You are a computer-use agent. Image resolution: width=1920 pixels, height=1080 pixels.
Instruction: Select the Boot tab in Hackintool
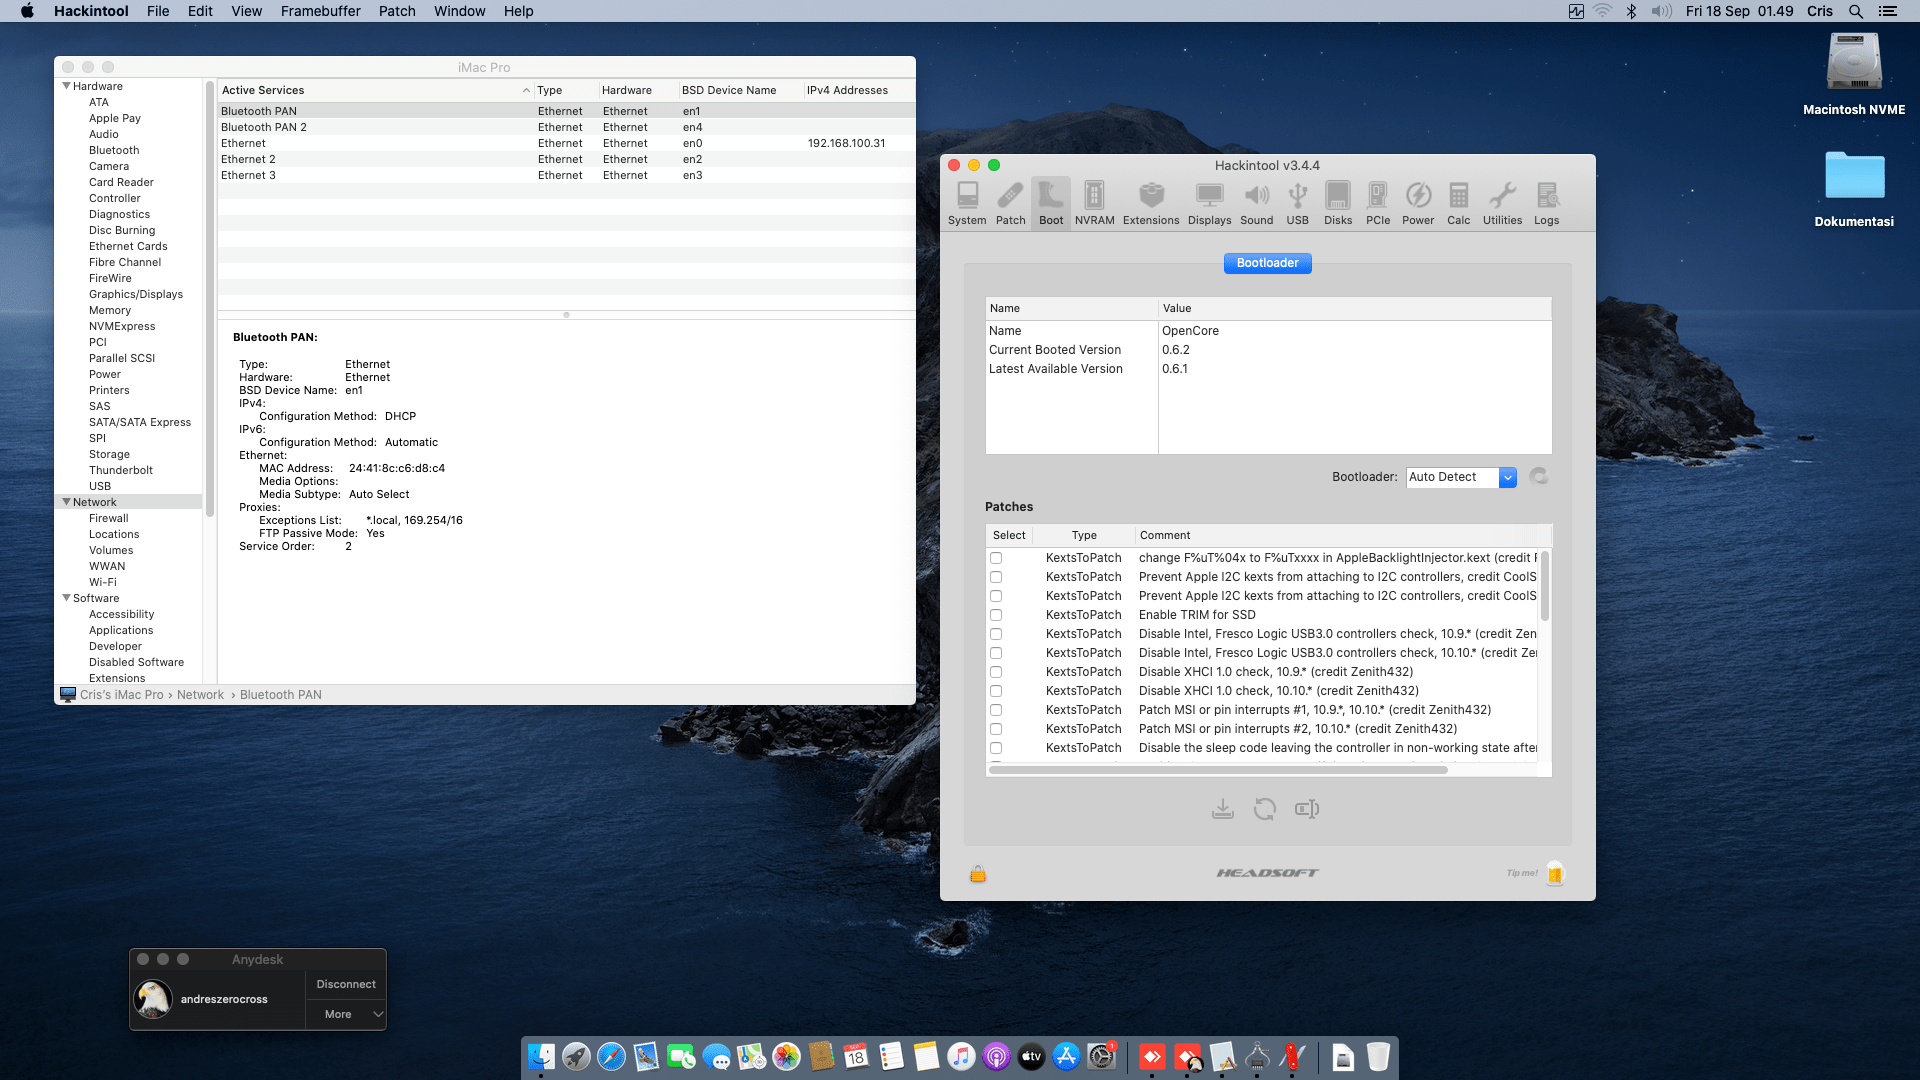[x=1051, y=204]
